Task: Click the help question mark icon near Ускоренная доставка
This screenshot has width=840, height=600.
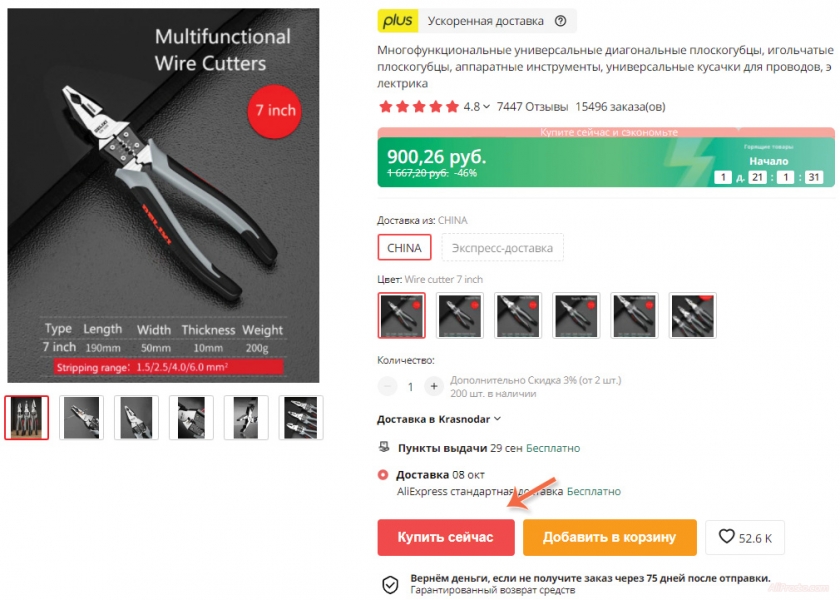Action: (560, 21)
